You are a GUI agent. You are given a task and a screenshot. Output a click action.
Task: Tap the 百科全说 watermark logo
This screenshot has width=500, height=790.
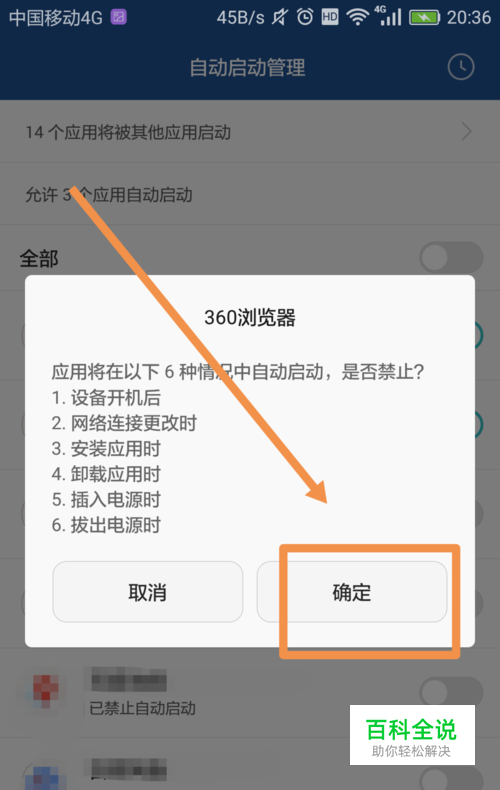412,735
